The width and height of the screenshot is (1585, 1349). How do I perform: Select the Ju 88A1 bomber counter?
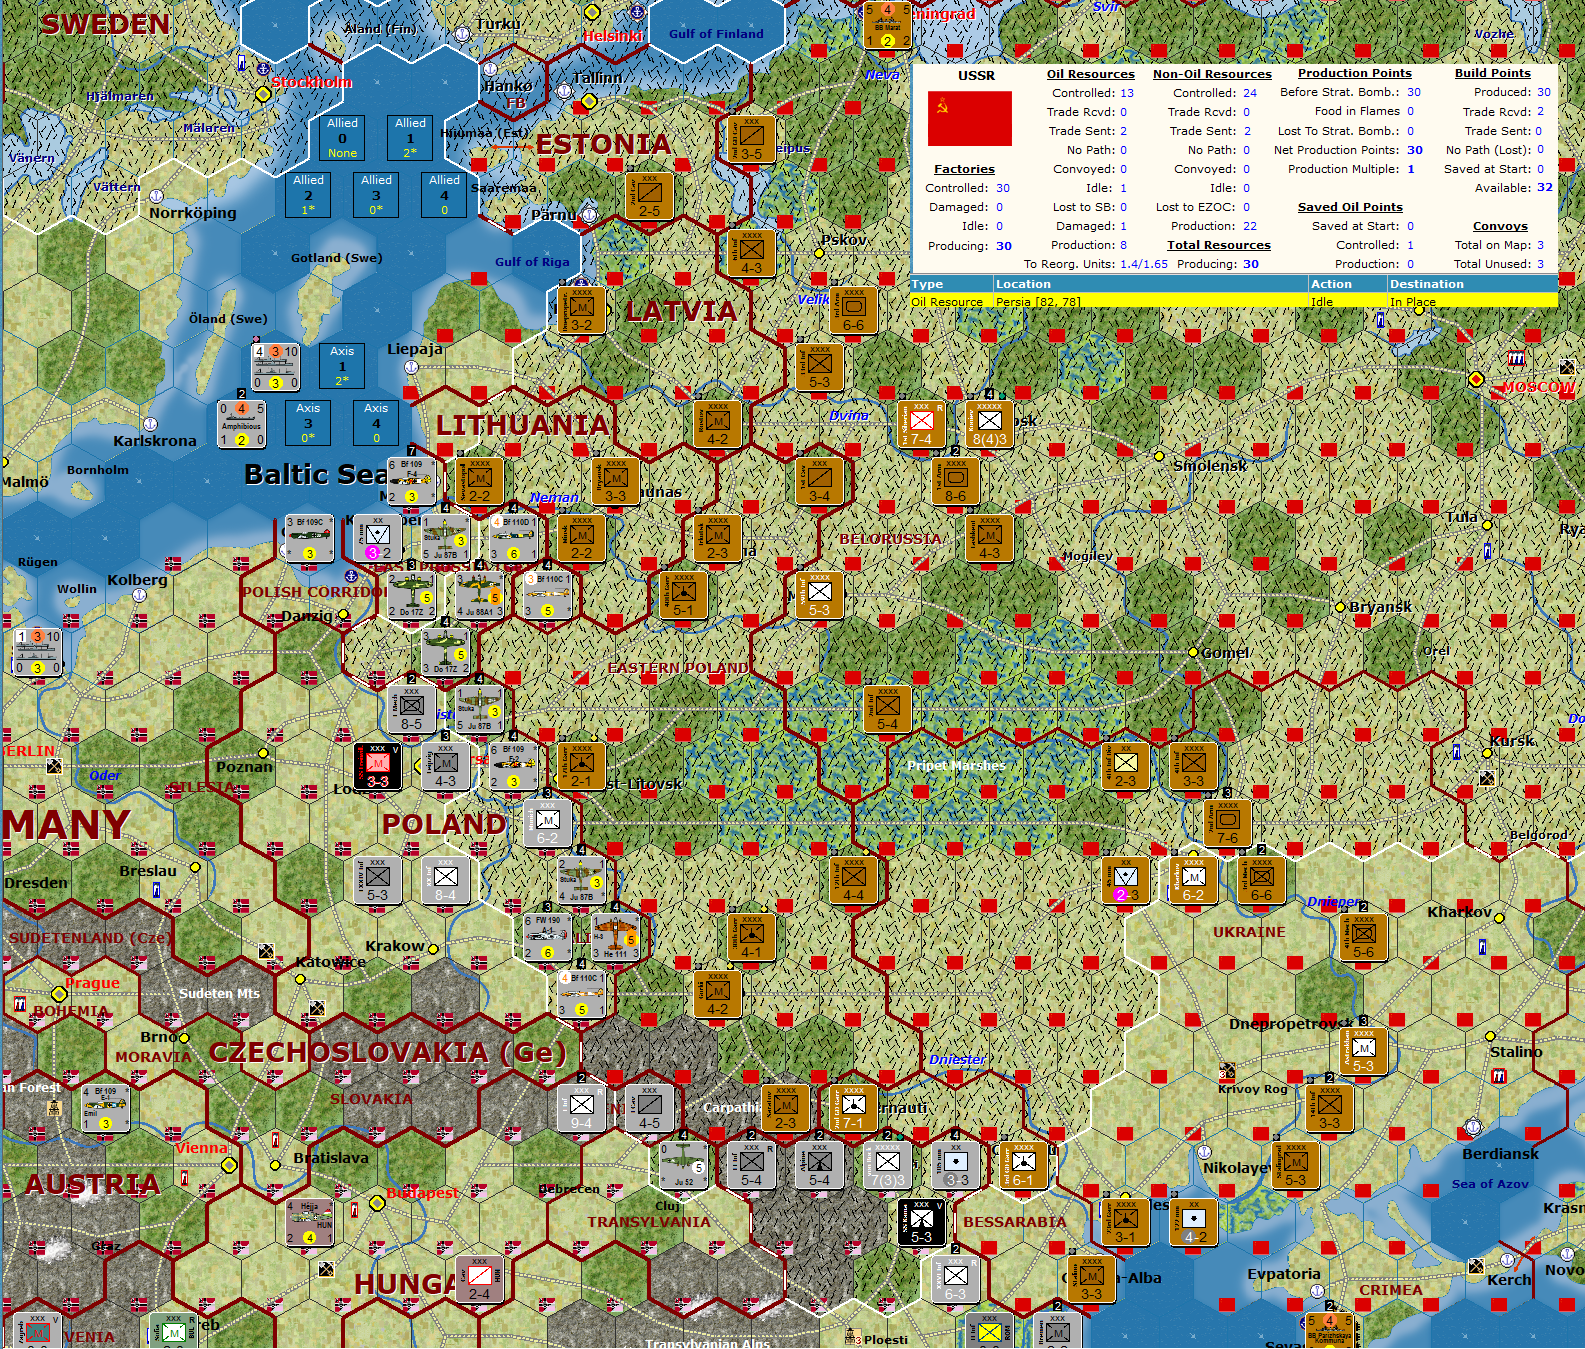click(x=480, y=595)
